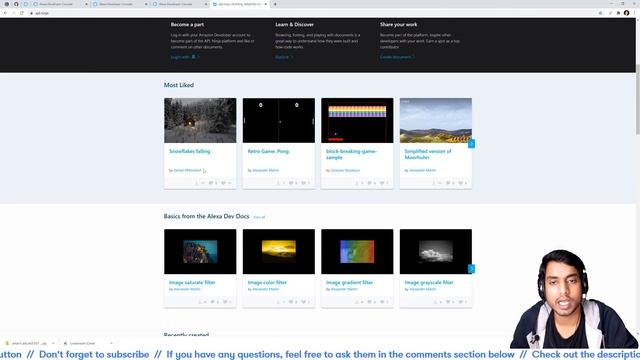Close the first Alexa Developer Console tab
Screen dimensions: 640x360
tap(86, 4)
